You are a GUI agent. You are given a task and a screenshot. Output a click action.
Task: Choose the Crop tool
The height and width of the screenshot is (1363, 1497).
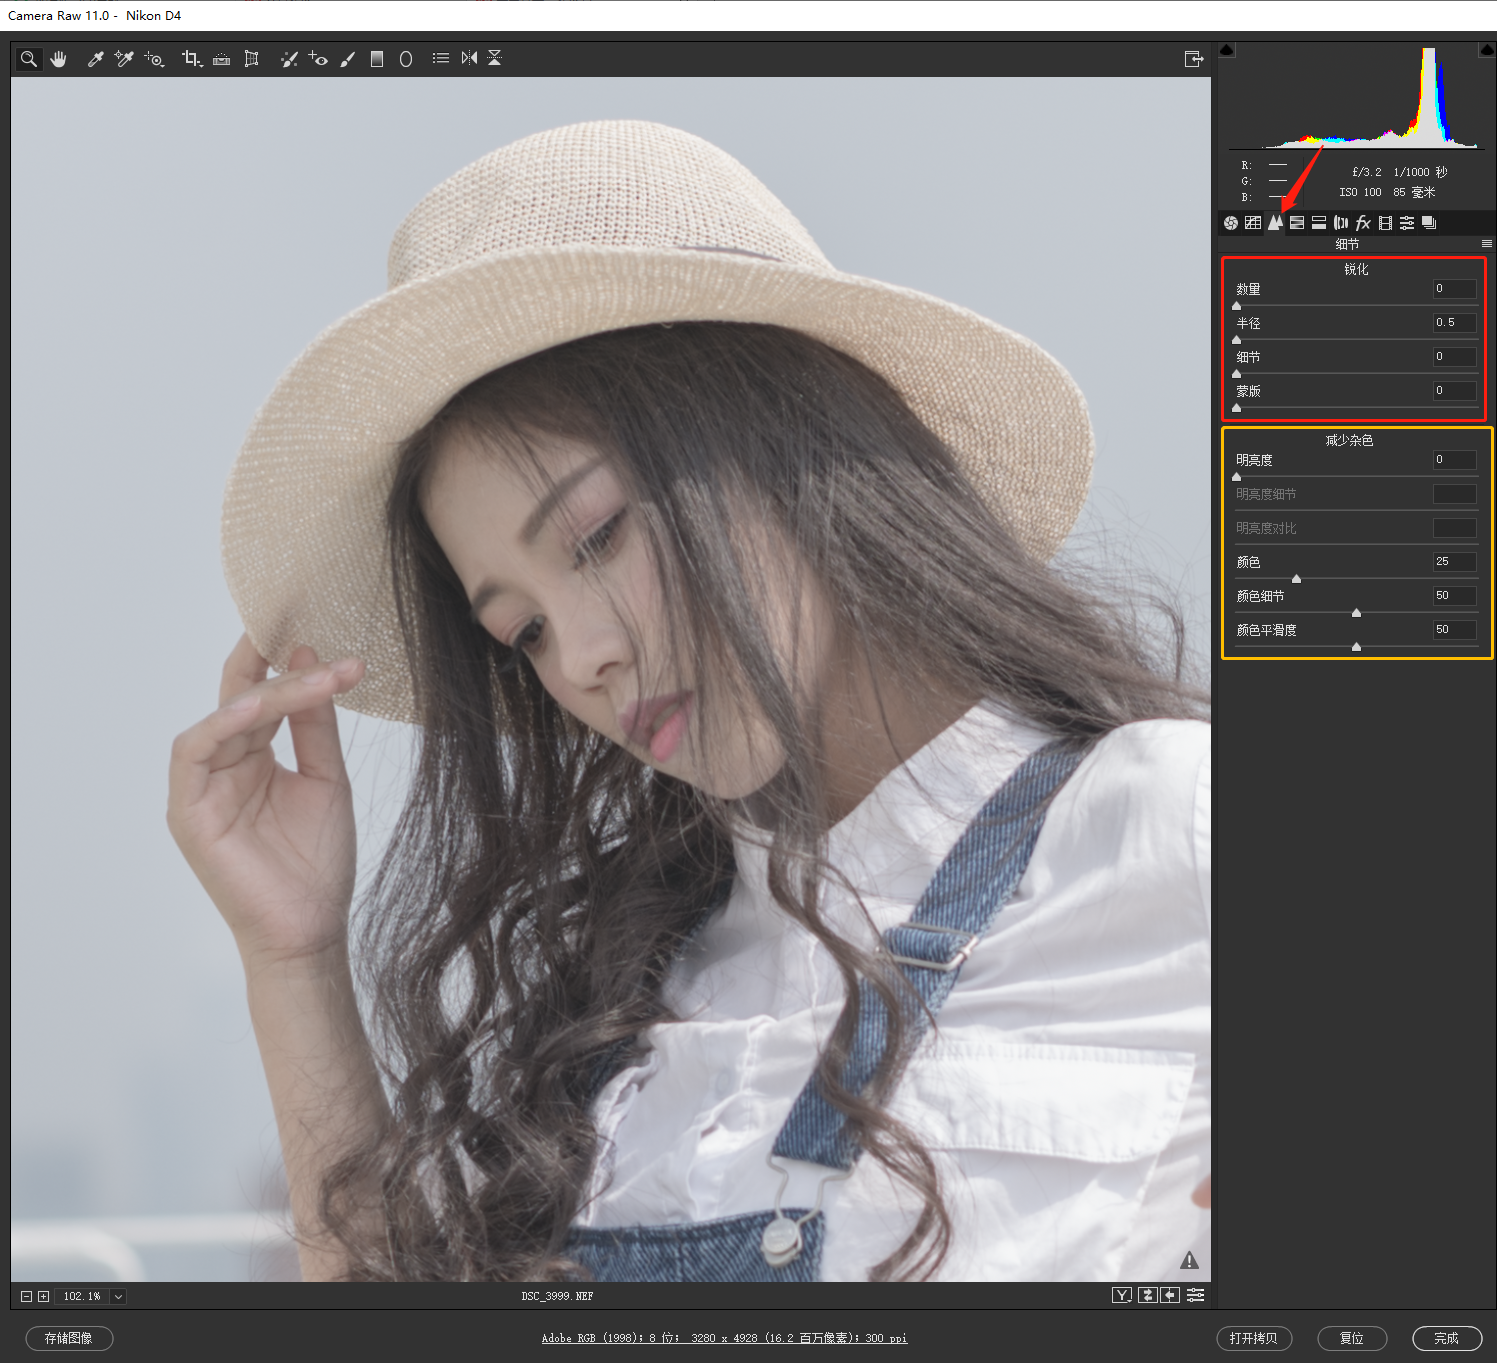[x=191, y=59]
